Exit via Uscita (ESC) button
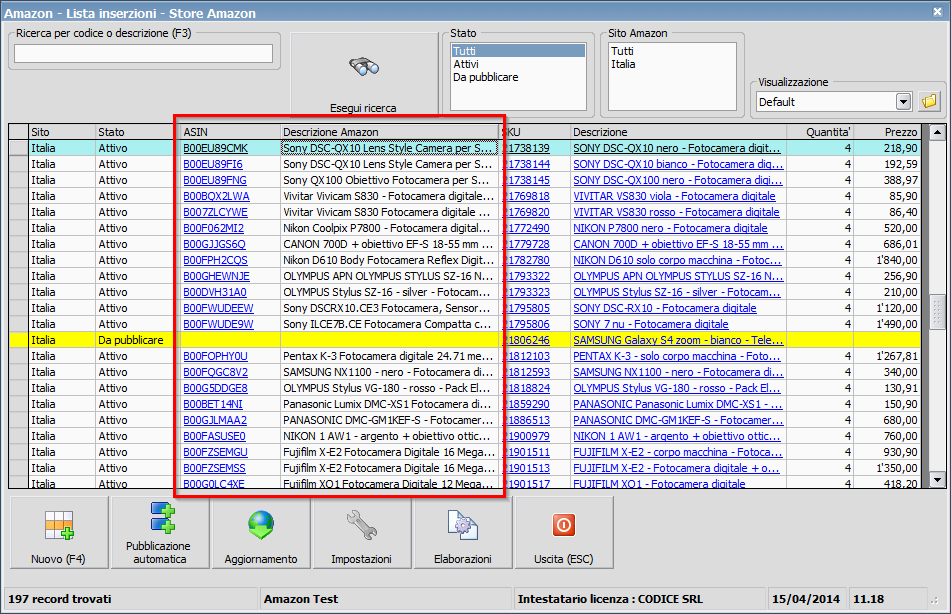This screenshot has height=614, width=951. pyautogui.click(x=563, y=533)
